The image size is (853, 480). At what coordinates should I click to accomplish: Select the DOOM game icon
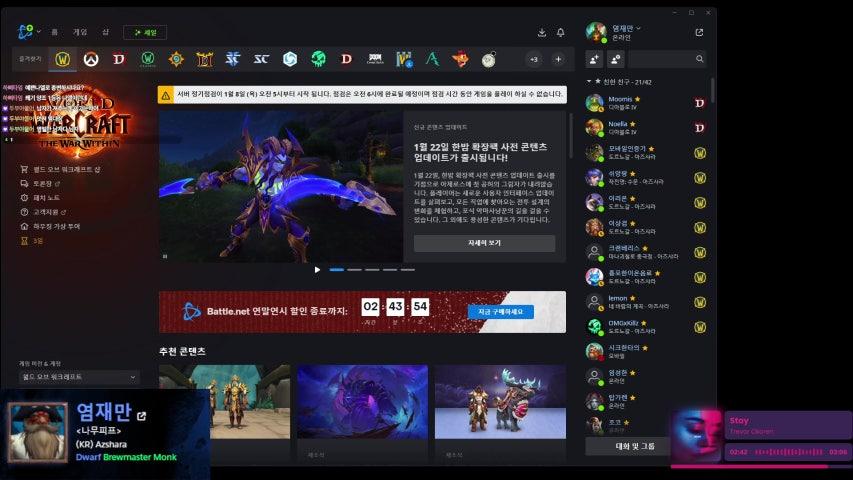pyautogui.click(x=375, y=59)
